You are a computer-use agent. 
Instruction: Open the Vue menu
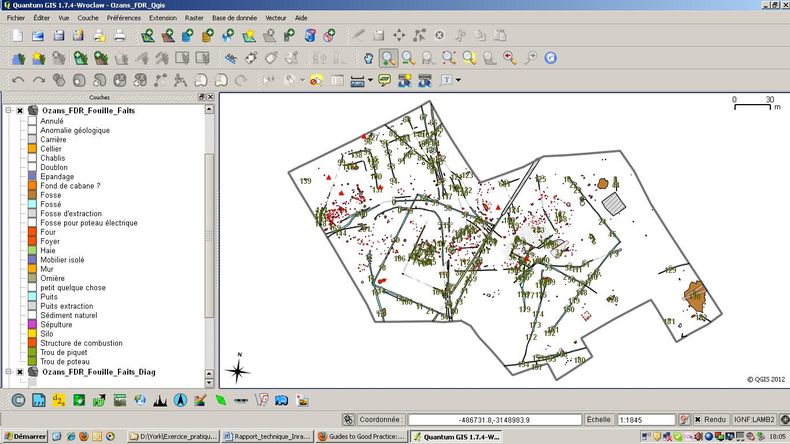point(63,18)
